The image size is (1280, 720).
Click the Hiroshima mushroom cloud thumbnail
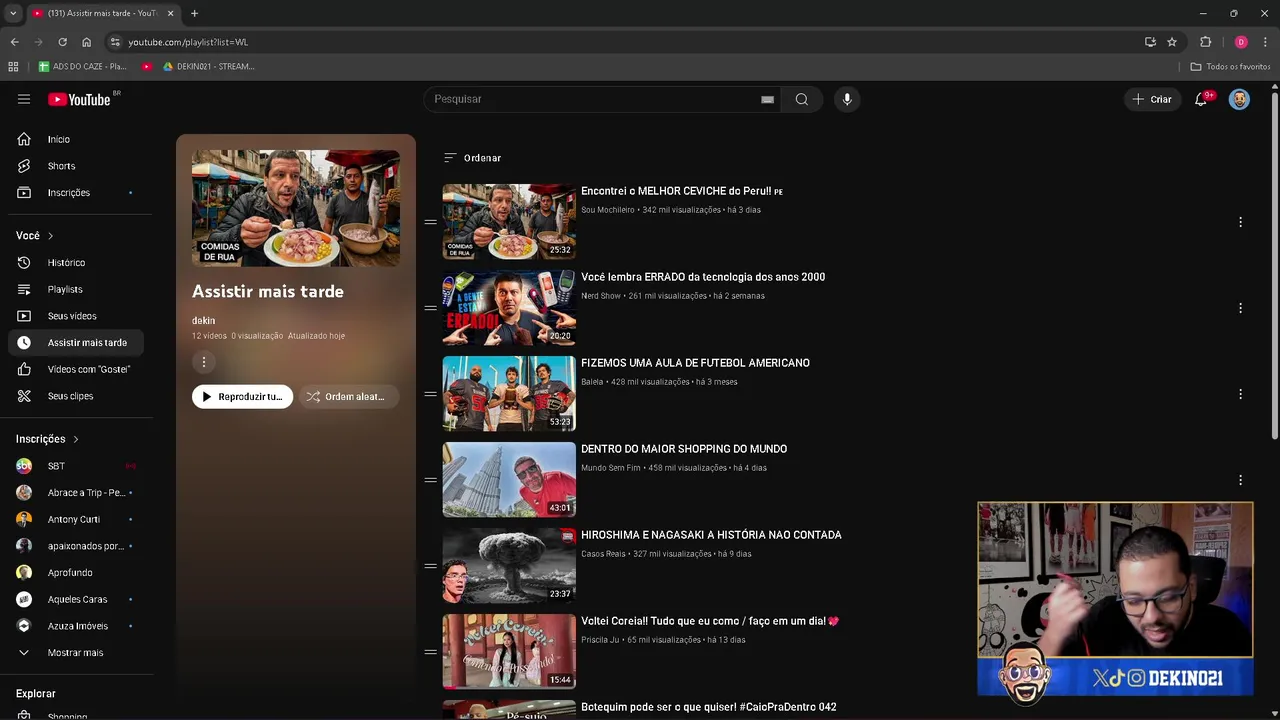(509, 565)
